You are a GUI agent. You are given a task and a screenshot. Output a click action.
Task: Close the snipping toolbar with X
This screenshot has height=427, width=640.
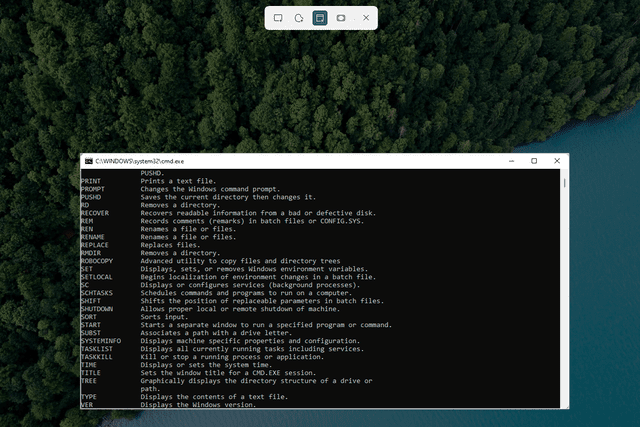point(366,18)
